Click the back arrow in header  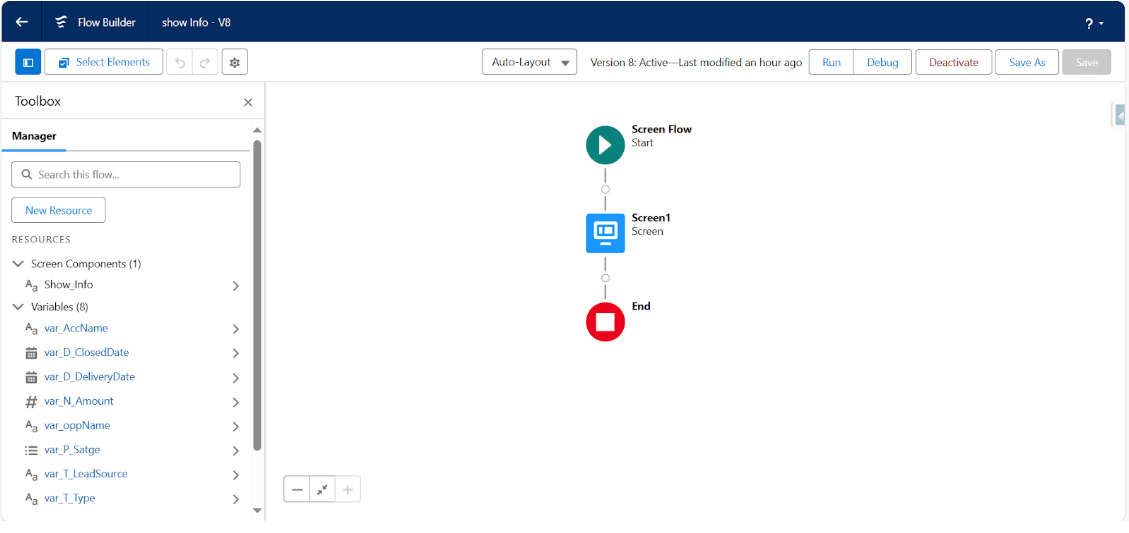pos(22,22)
